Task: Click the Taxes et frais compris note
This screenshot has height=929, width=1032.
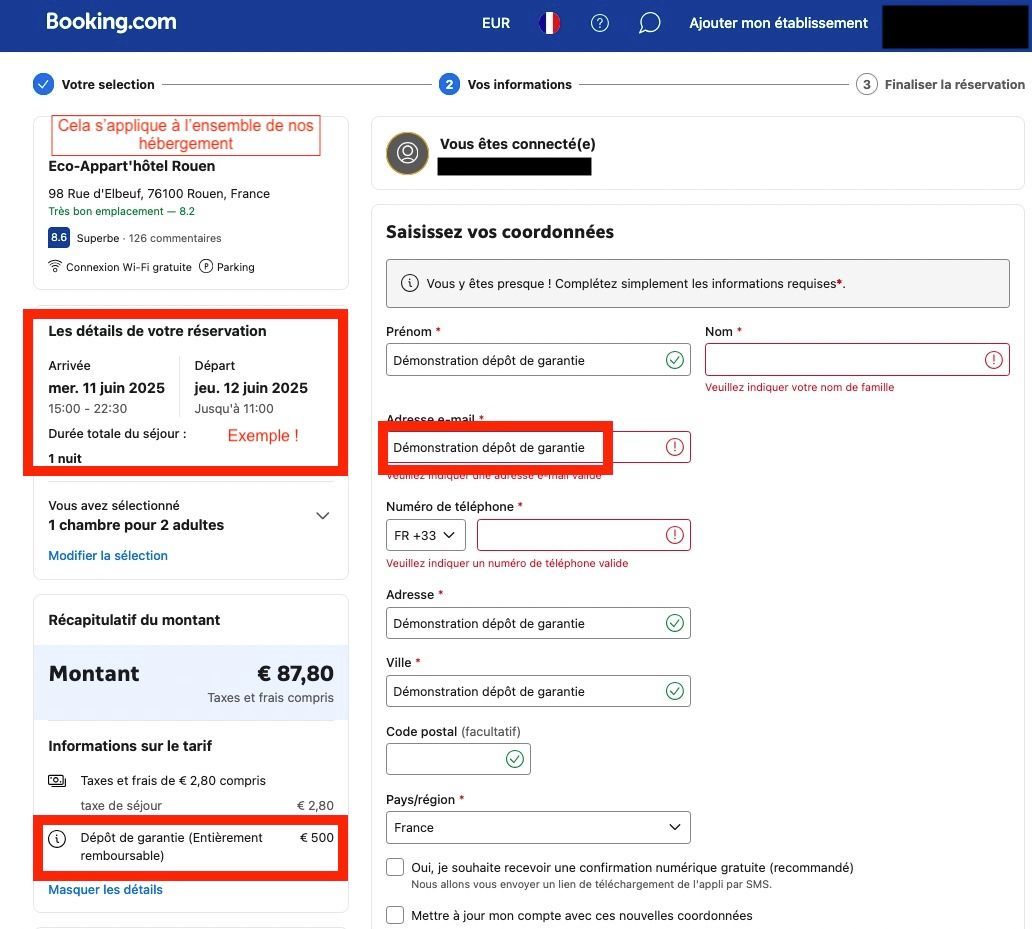Action: pyautogui.click(x=271, y=697)
